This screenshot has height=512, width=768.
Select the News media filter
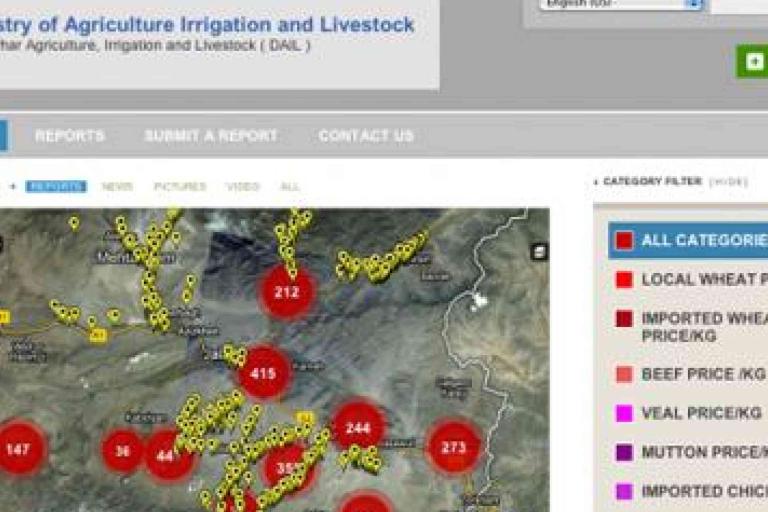point(117,187)
